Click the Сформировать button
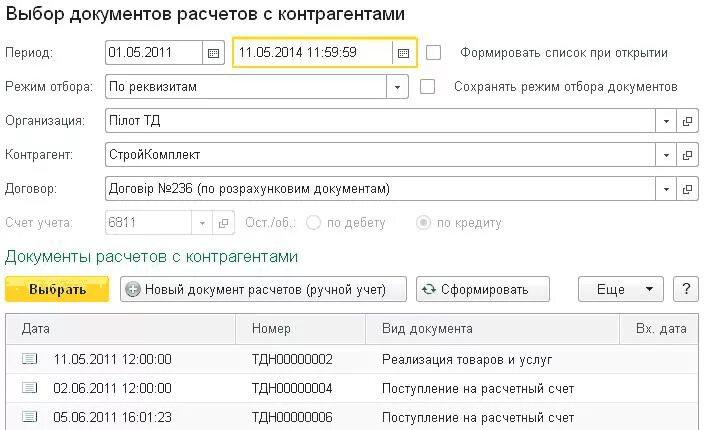704x430 pixels. (483, 289)
